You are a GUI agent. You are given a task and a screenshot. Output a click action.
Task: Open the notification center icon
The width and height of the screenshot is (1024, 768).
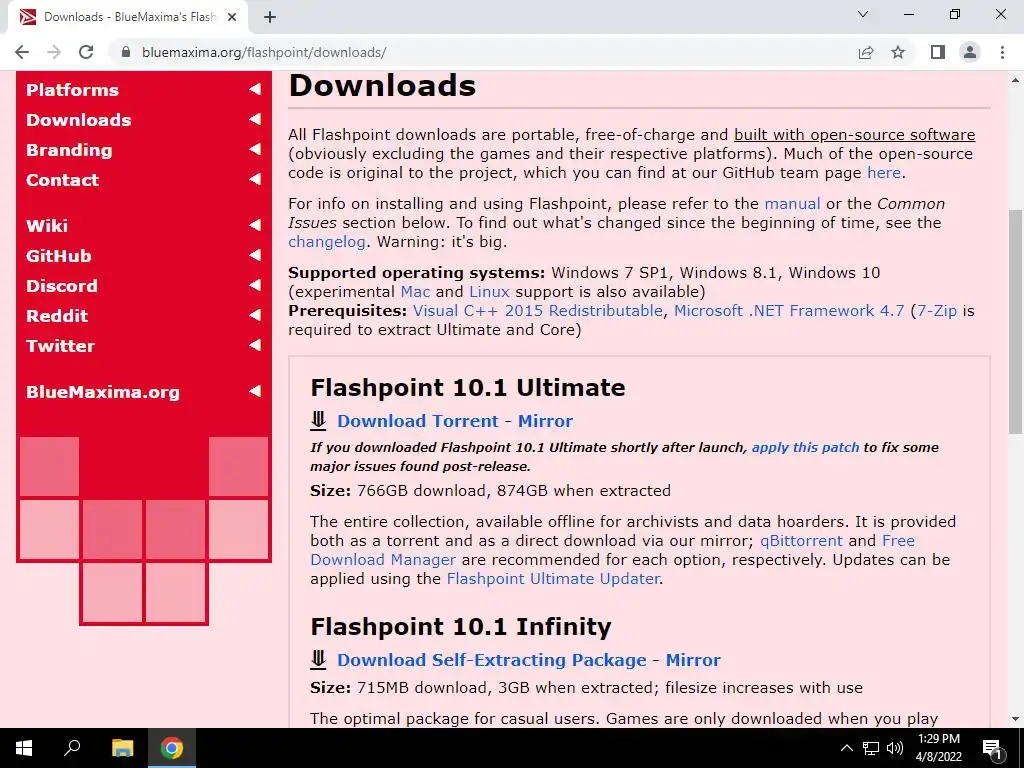pyautogui.click(x=992, y=748)
